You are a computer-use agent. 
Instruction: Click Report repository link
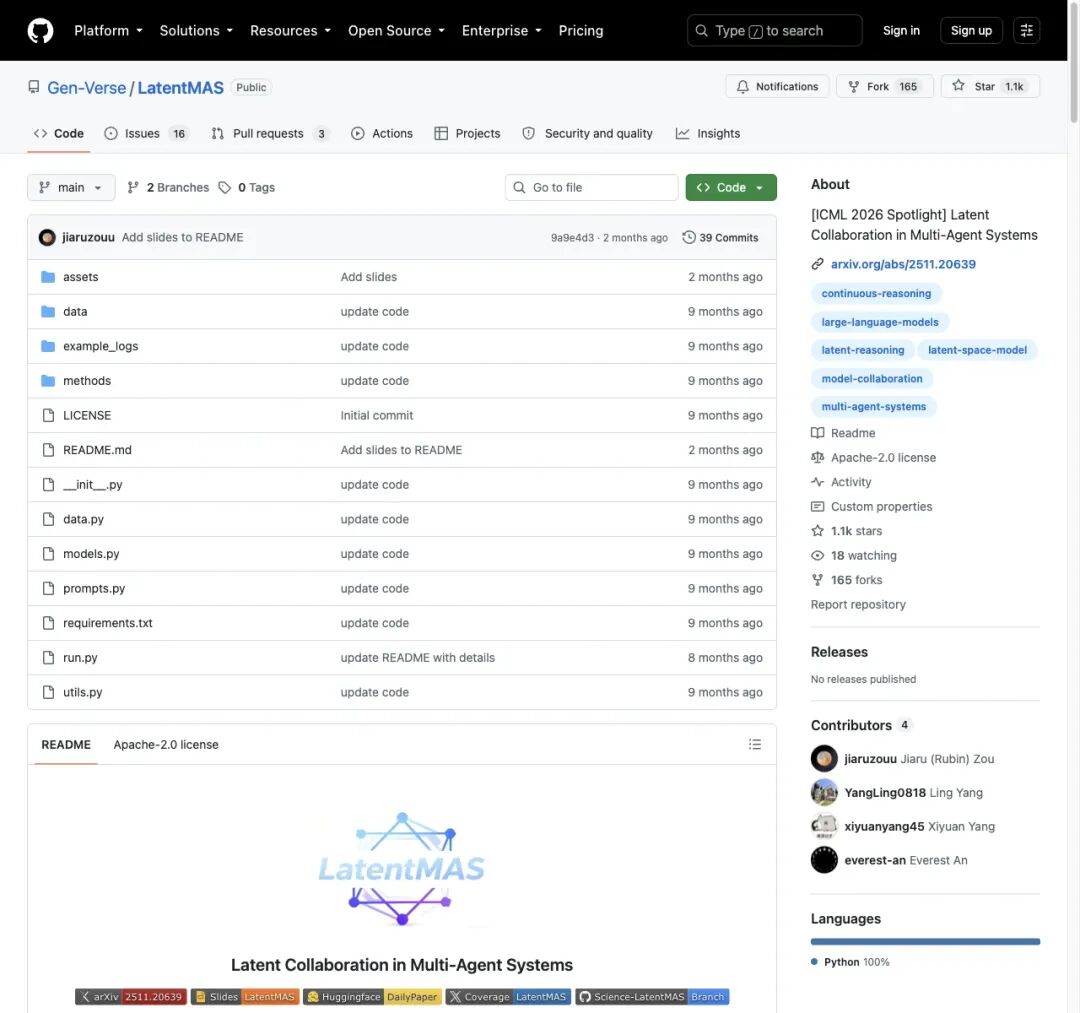(x=858, y=604)
